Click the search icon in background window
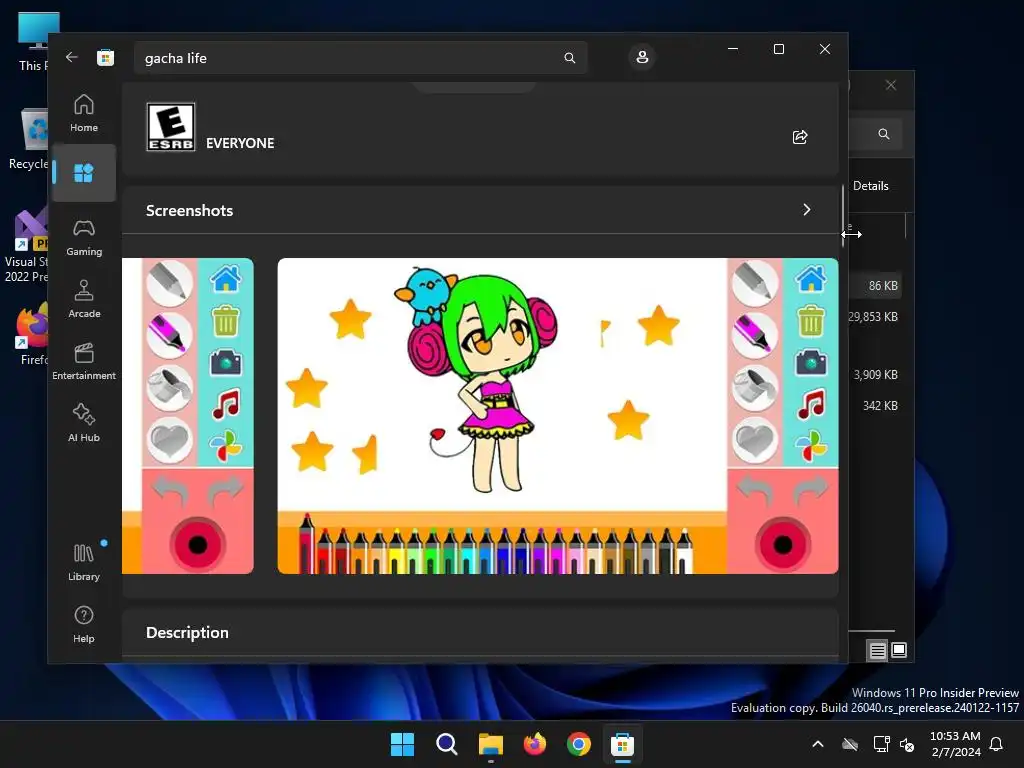This screenshot has width=1024, height=768. point(884,134)
